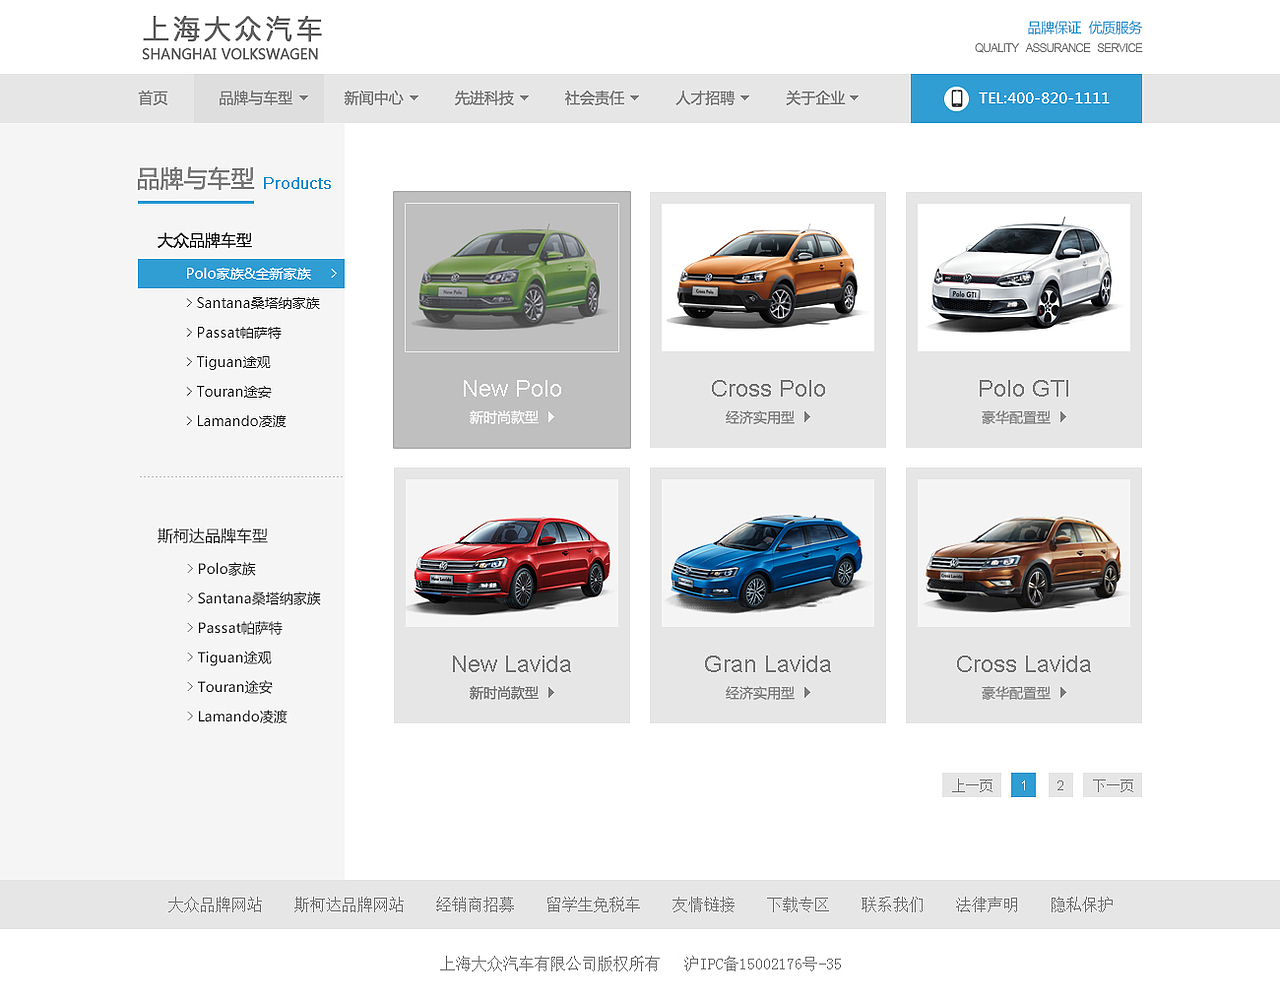Click arrow icon under New Lavida
Screen dimensions: 1280x997
[x=551, y=692]
